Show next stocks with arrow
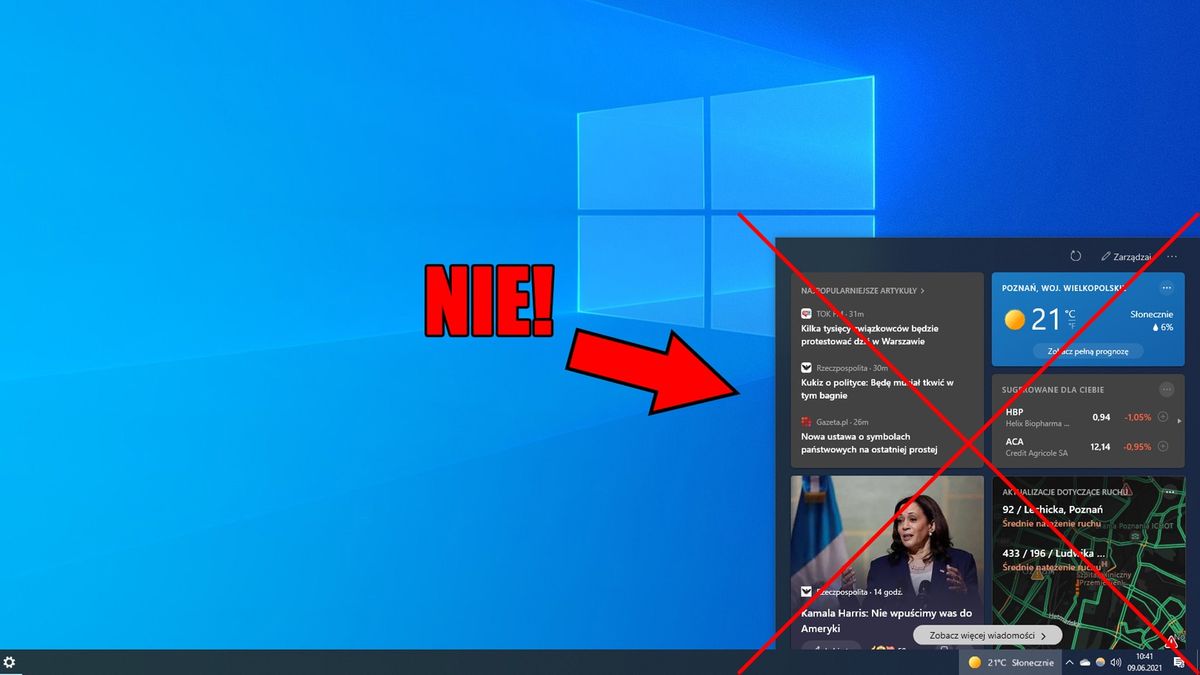1200x675 pixels. coord(1179,421)
